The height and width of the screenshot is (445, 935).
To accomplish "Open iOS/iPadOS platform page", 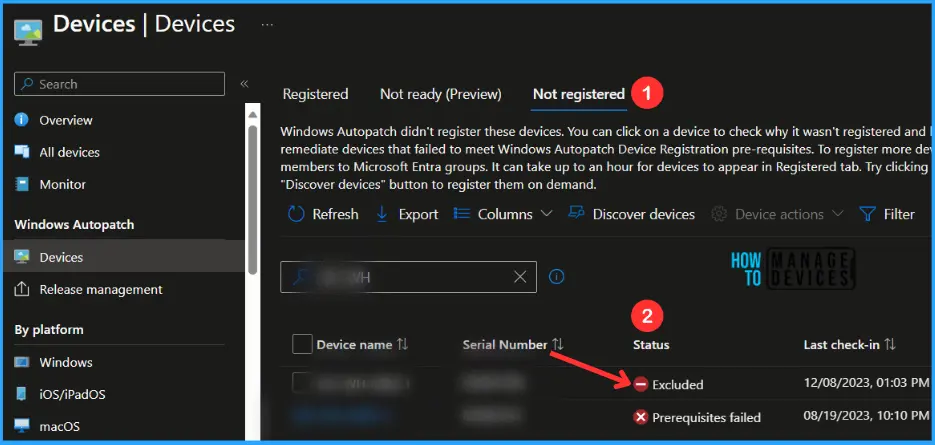I will tap(72, 394).
